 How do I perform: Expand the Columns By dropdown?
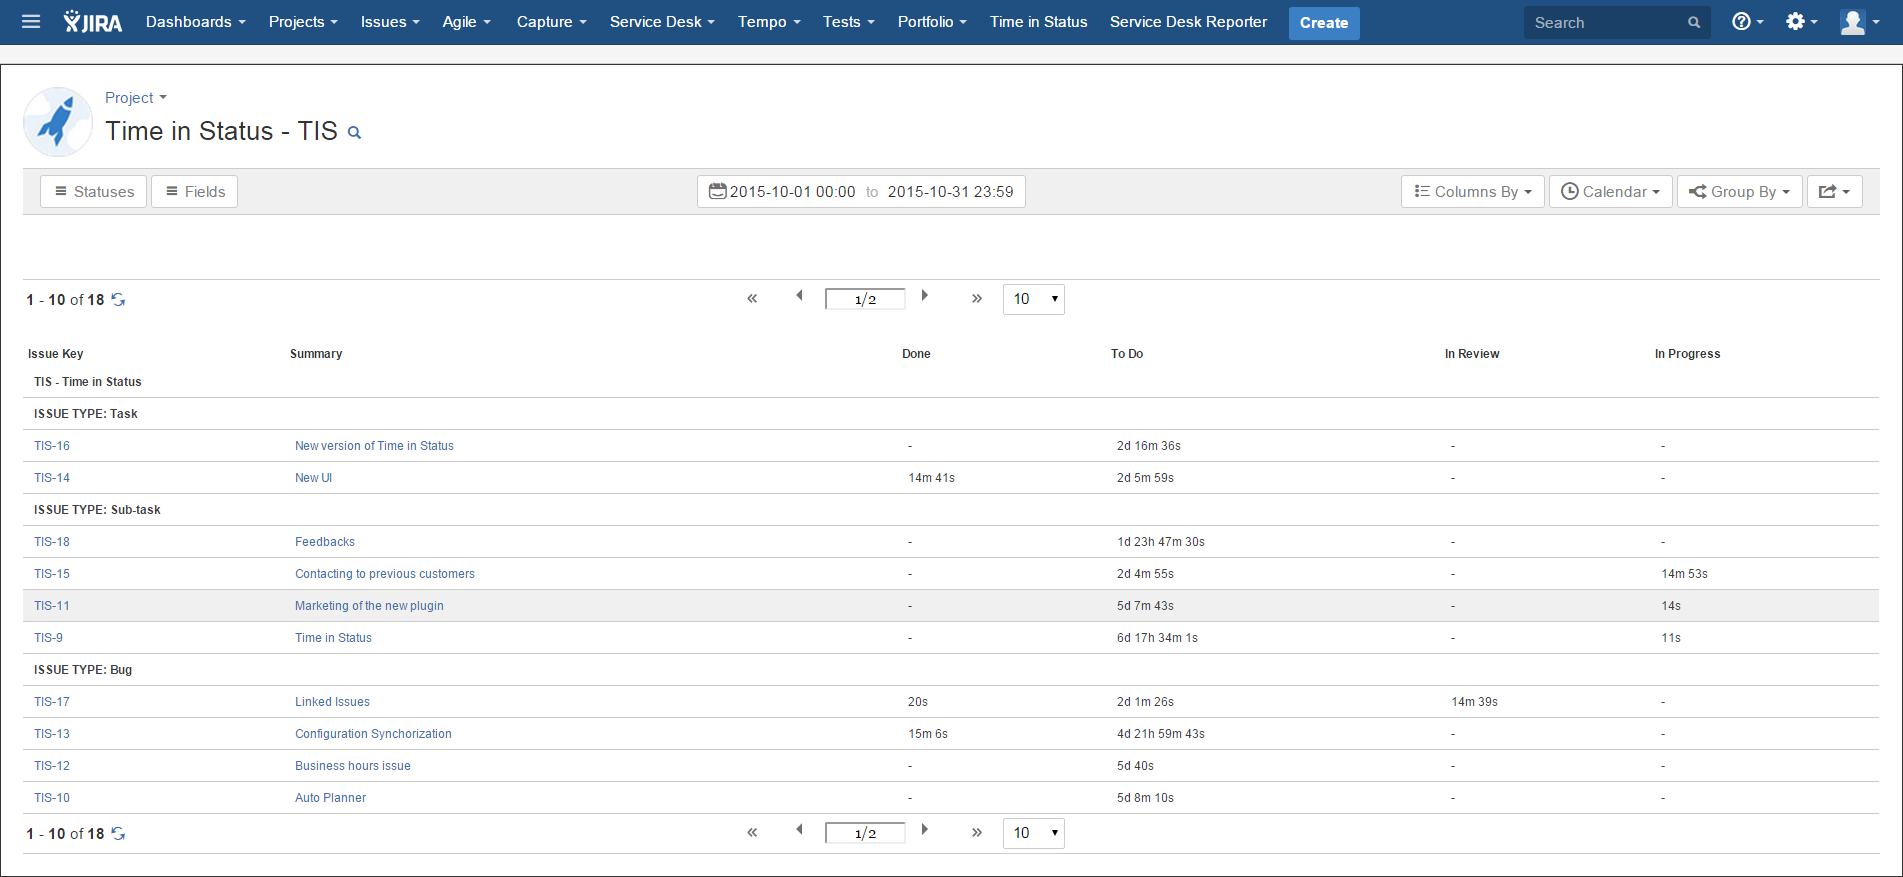(1472, 192)
